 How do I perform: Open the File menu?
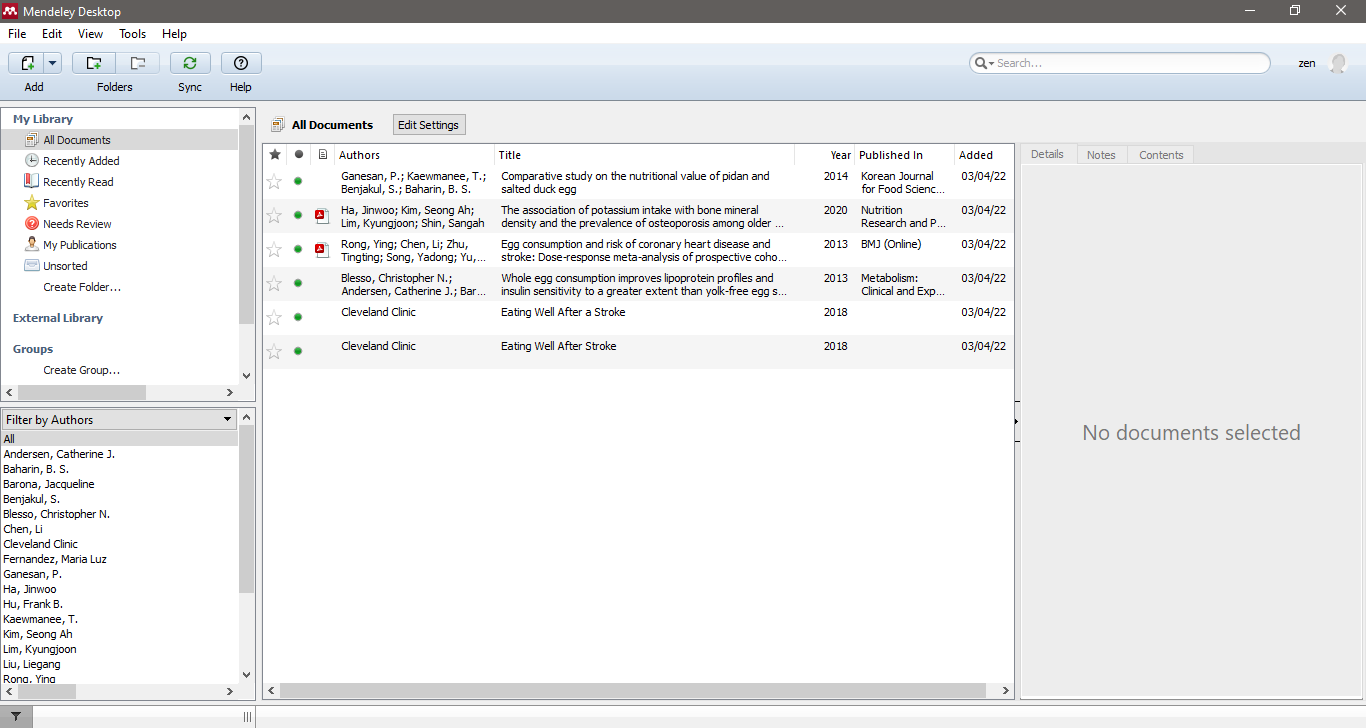click(17, 34)
